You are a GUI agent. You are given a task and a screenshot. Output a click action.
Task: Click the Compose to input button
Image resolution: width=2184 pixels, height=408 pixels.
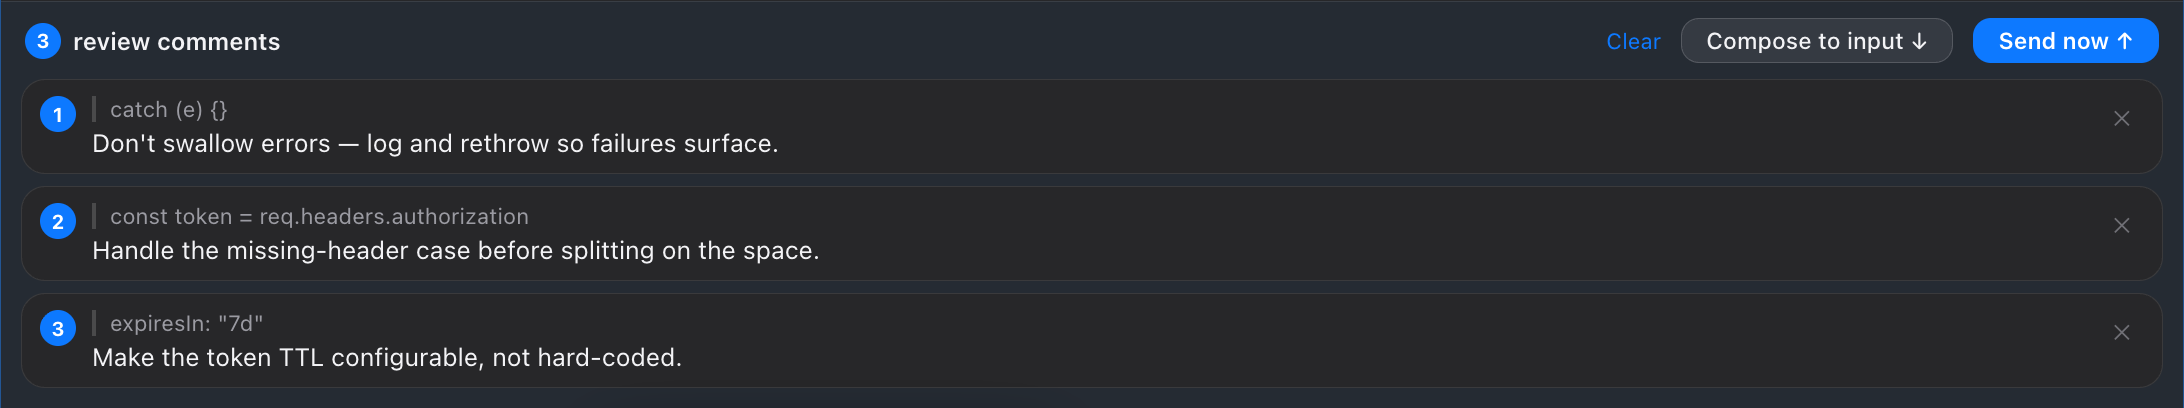[x=1816, y=41]
